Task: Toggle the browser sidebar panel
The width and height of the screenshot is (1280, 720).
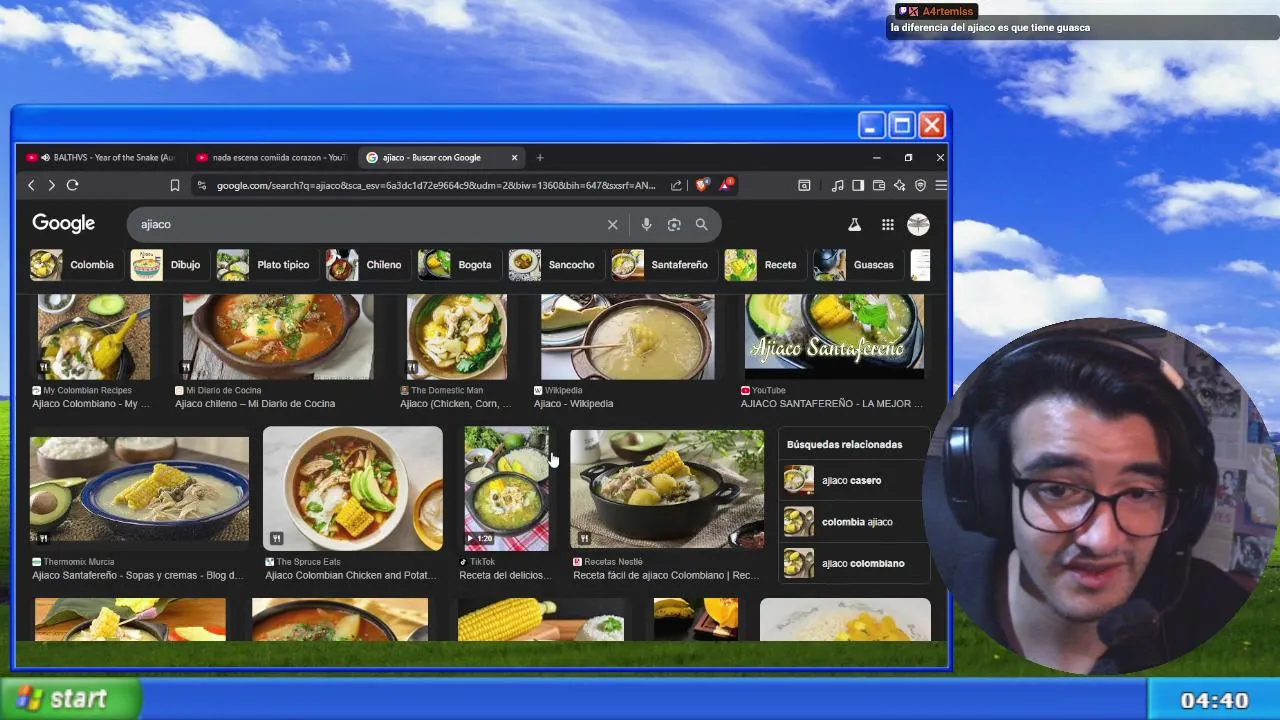Action: (858, 185)
